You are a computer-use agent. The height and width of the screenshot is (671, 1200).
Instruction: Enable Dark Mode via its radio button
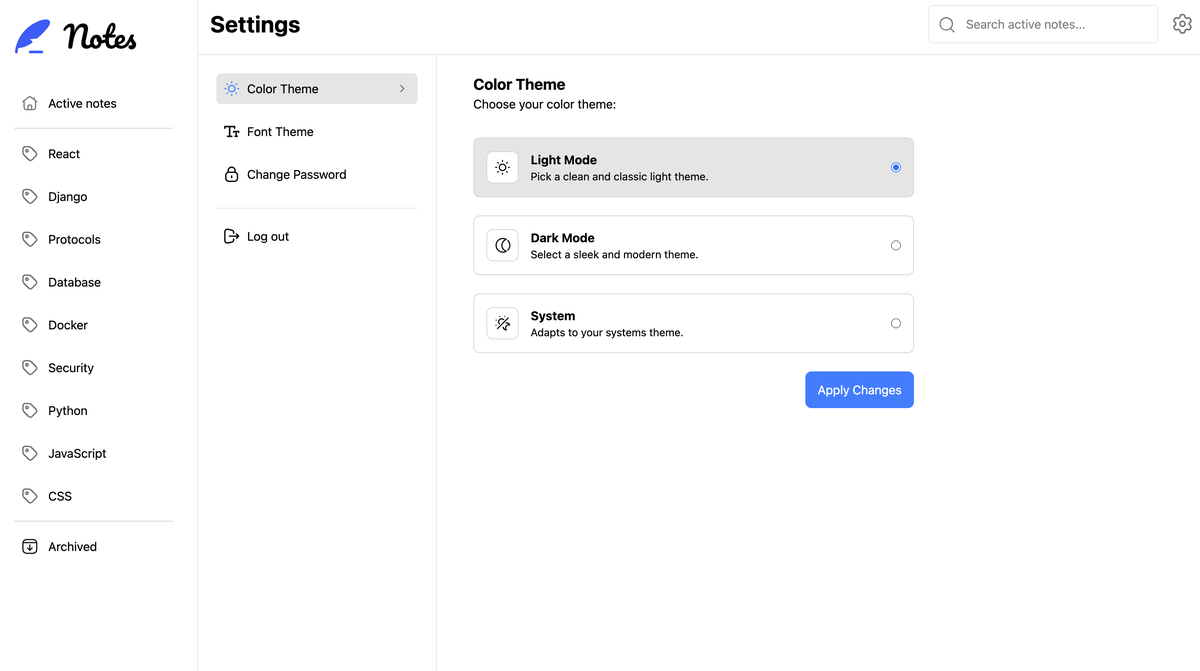click(x=895, y=245)
